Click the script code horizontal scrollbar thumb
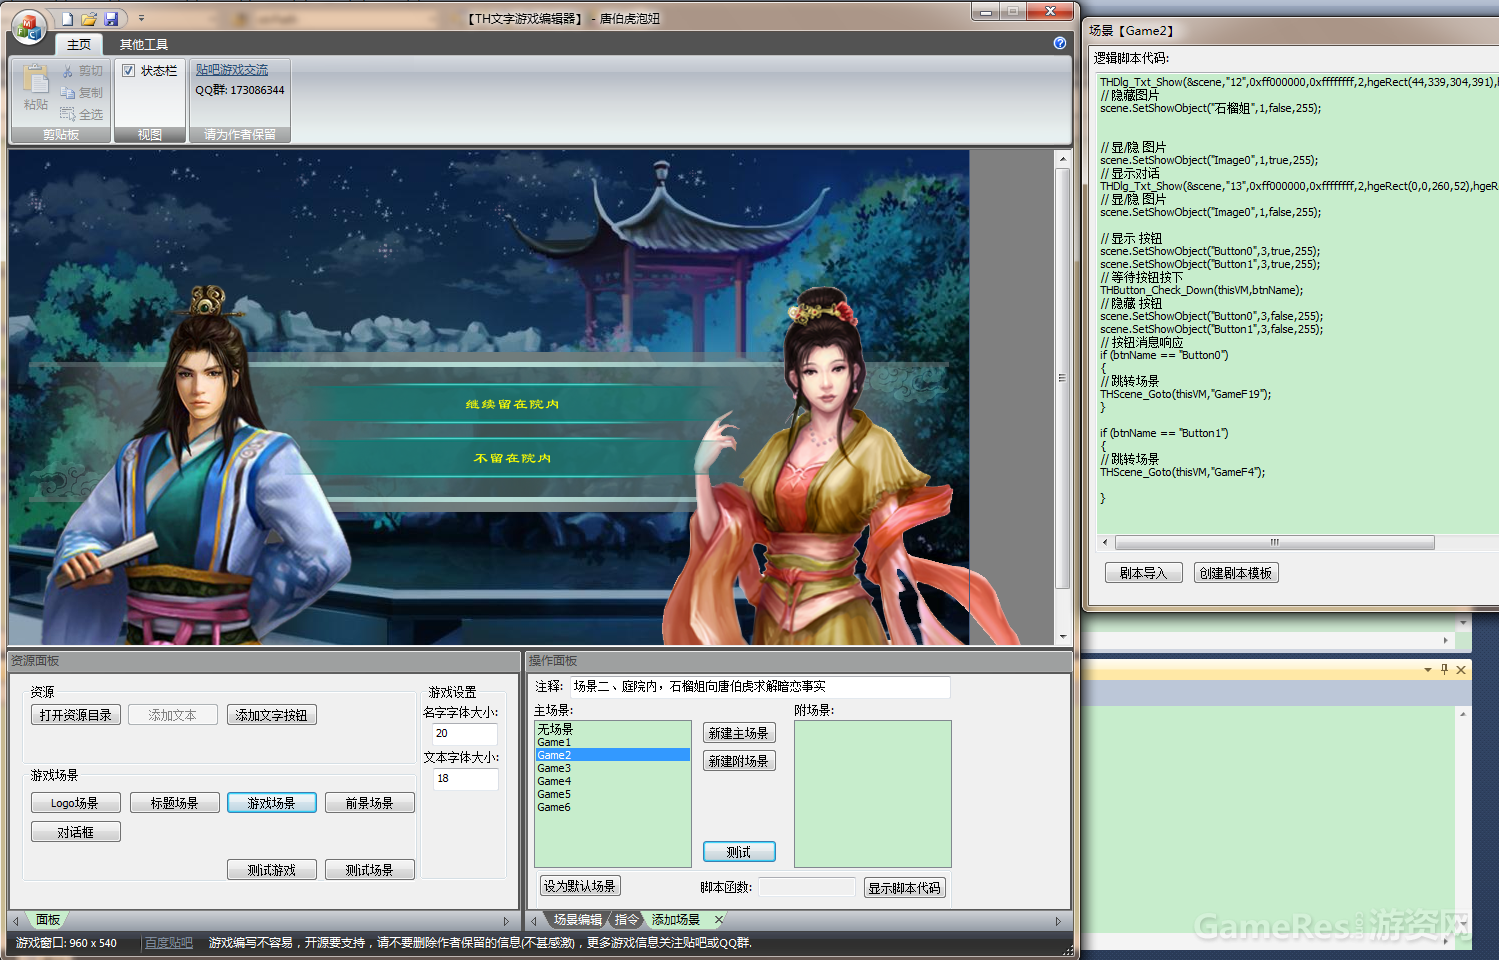Viewport: 1499px width, 960px height. 1274,543
